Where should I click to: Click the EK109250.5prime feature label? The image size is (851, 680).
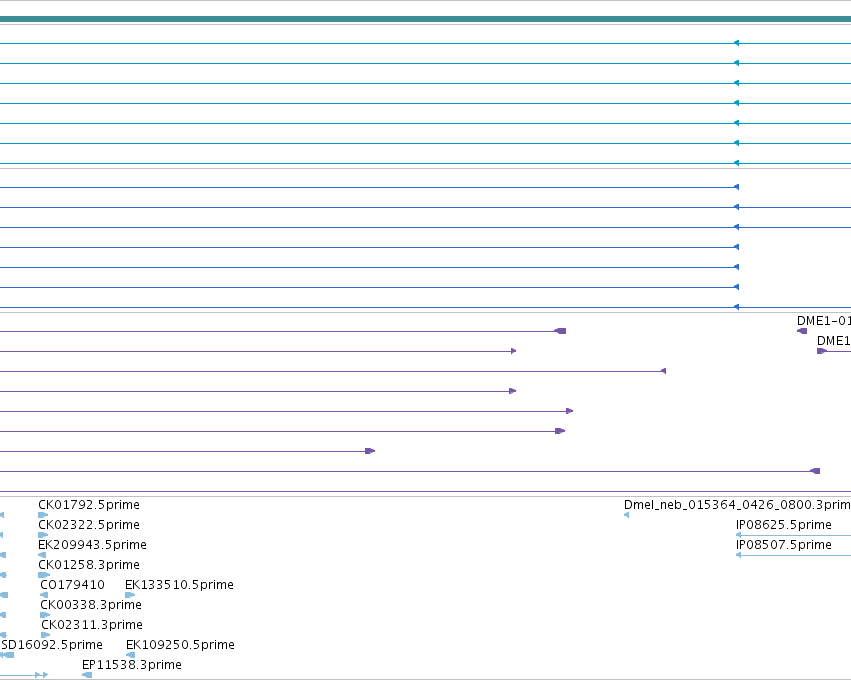[x=180, y=645]
